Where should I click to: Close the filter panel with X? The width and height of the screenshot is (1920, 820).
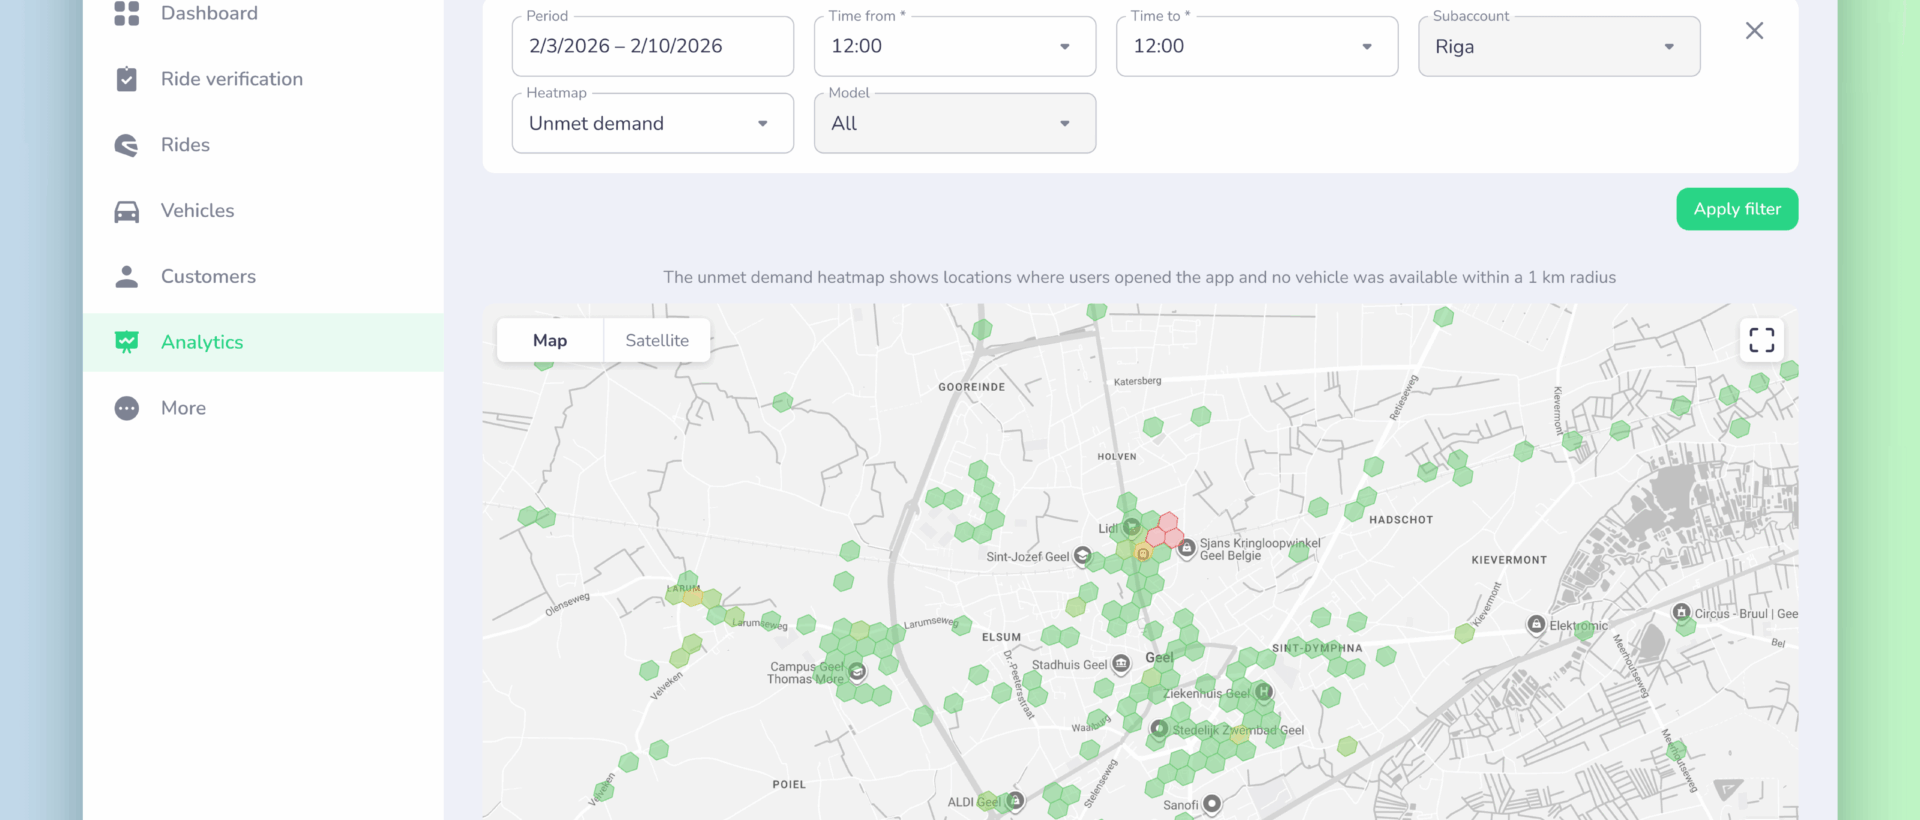1754,31
